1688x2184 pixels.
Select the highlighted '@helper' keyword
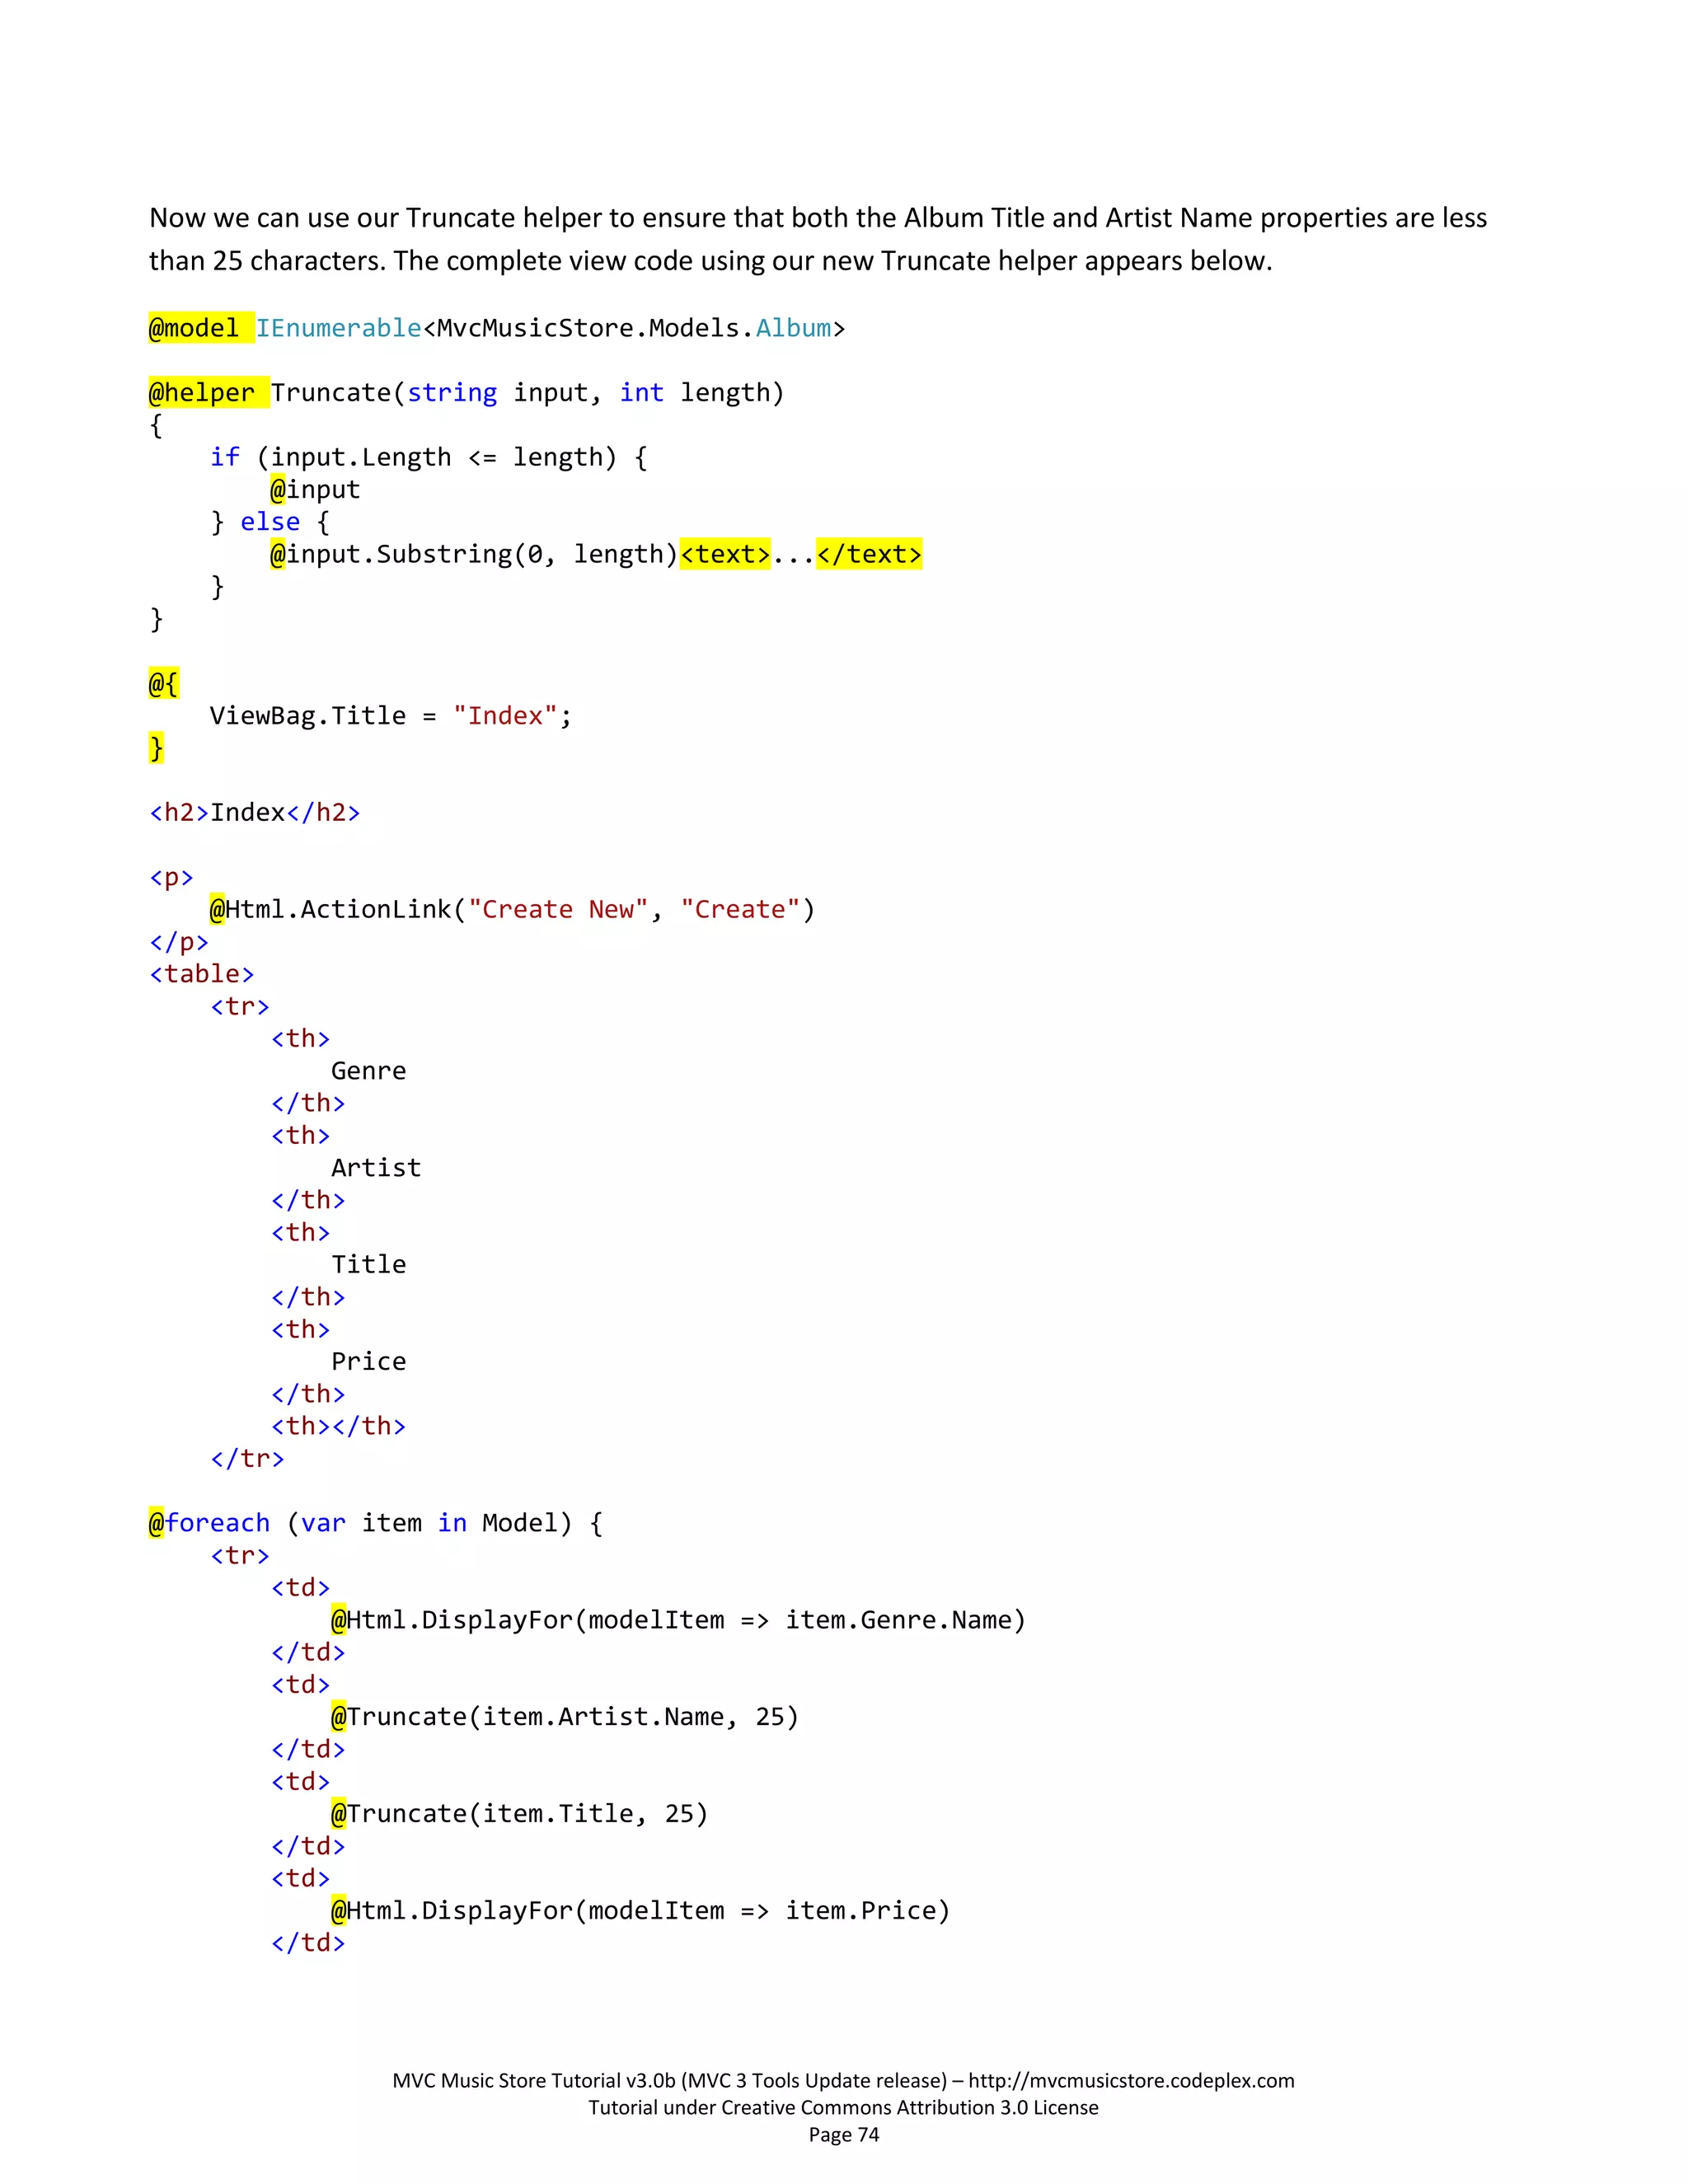[202, 393]
